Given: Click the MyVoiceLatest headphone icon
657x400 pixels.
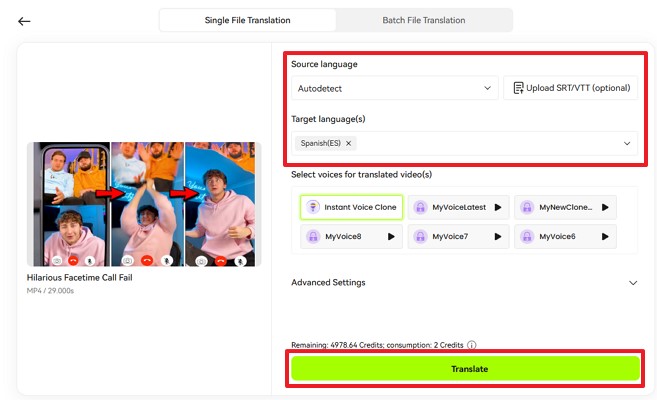Looking at the screenshot, I should pyautogui.click(x=420, y=207).
